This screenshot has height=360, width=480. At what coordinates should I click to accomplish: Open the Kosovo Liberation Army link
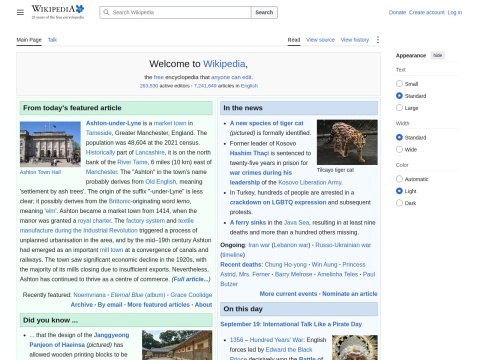pyautogui.click(x=310, y=182)
